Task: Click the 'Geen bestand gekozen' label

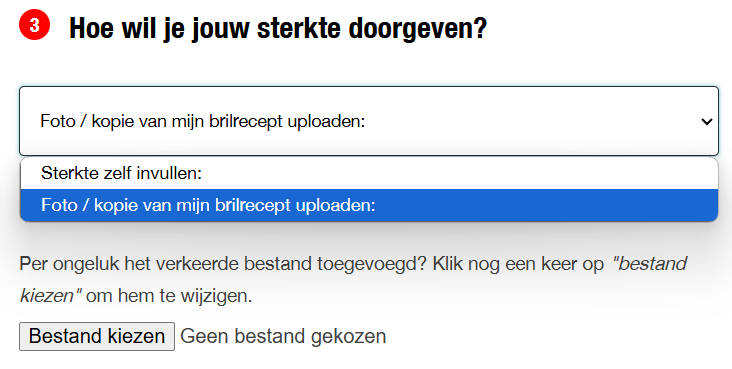Action: pyautogui.click(x=283, y=336)
